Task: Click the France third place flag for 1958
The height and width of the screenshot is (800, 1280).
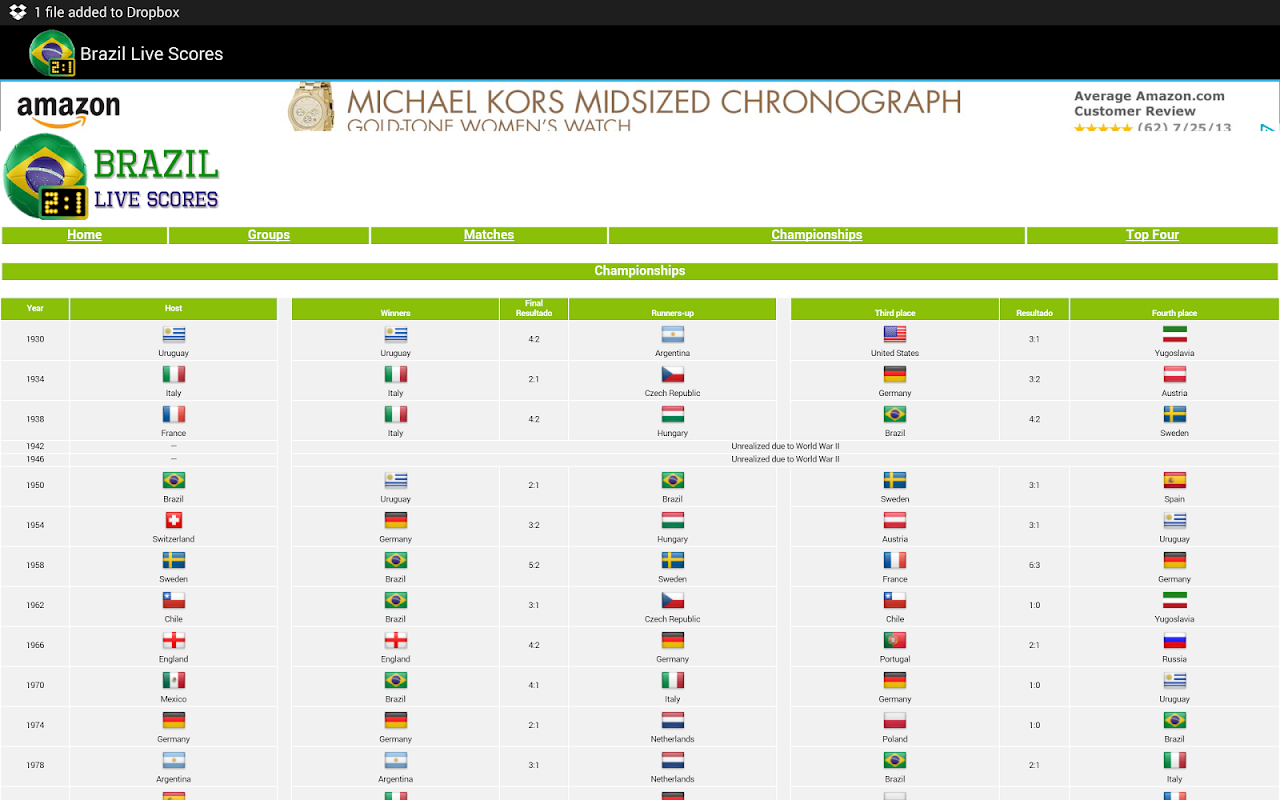Action: pyautogui.click(x=894, y=561)
